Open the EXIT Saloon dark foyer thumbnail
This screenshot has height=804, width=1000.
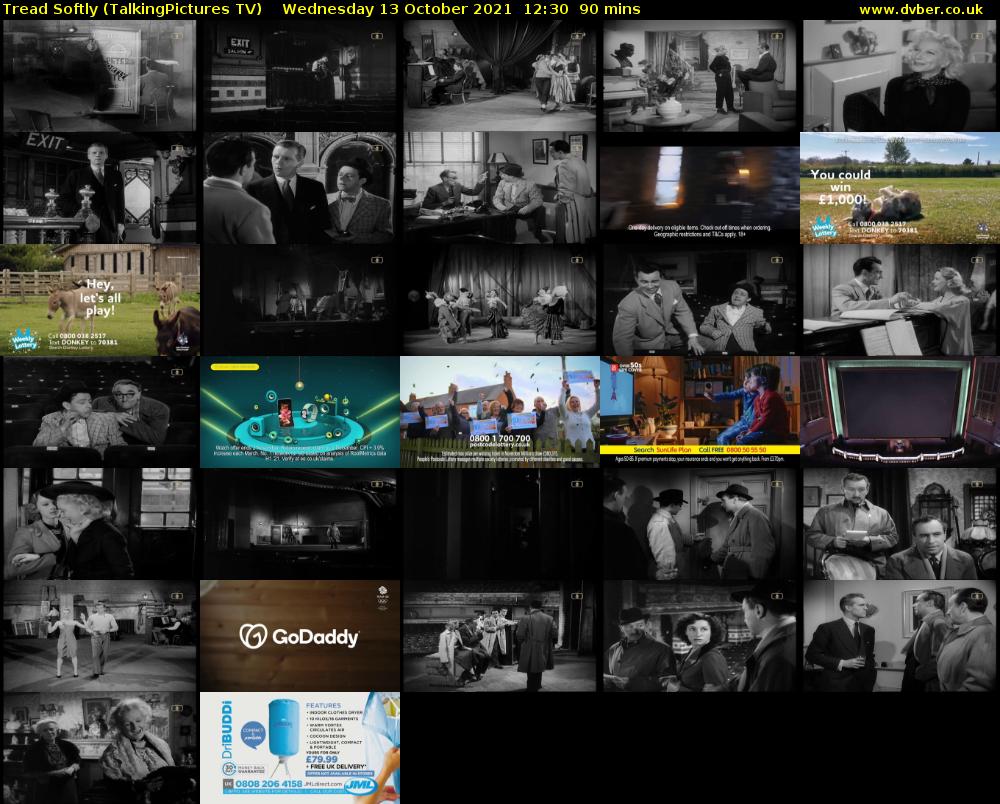click(300, 76)
